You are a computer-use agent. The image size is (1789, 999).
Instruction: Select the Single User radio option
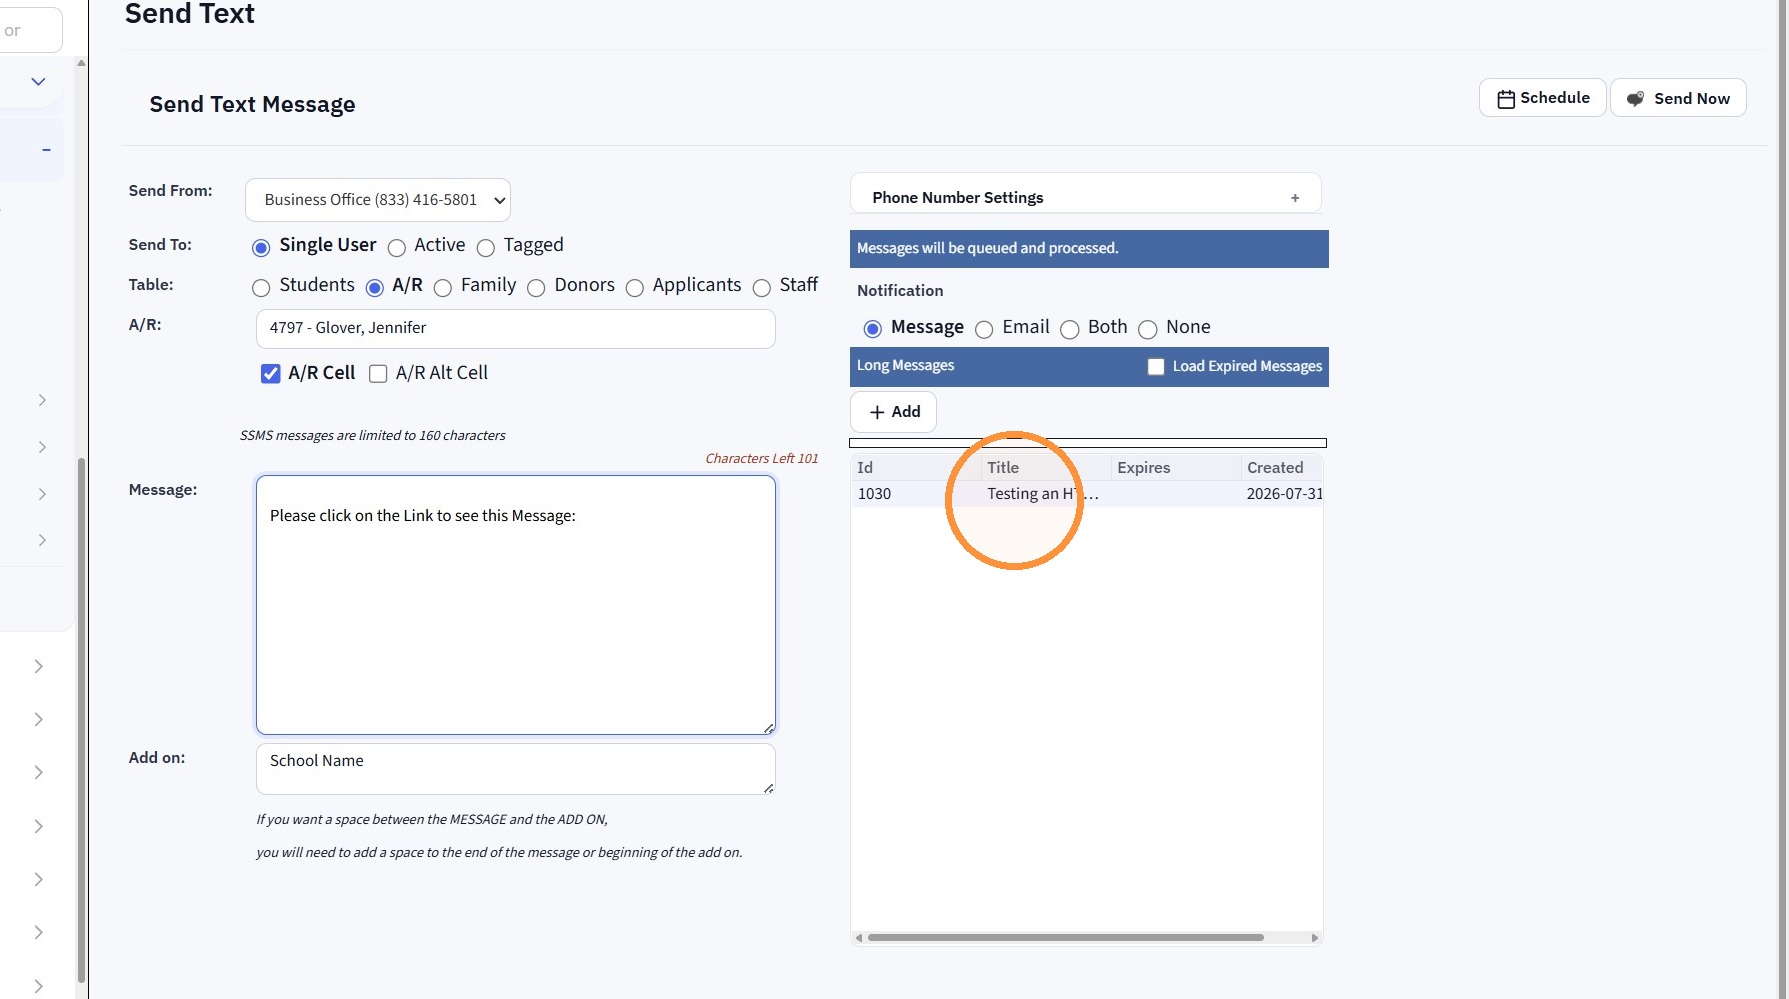click(261, 247)
